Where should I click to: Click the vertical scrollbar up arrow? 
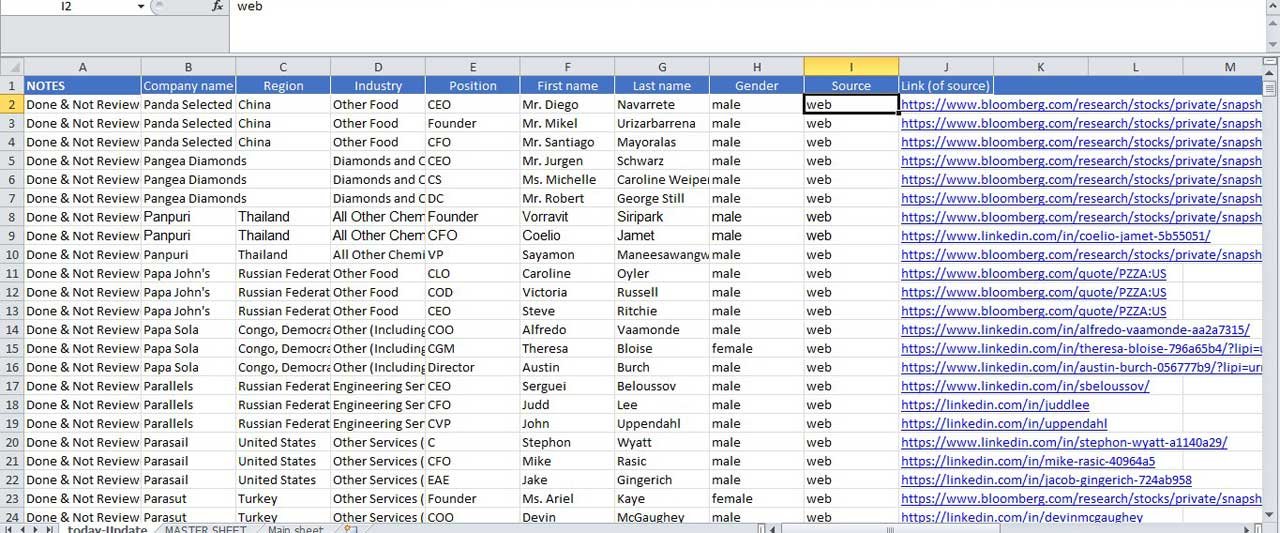tap(1270, 75)
